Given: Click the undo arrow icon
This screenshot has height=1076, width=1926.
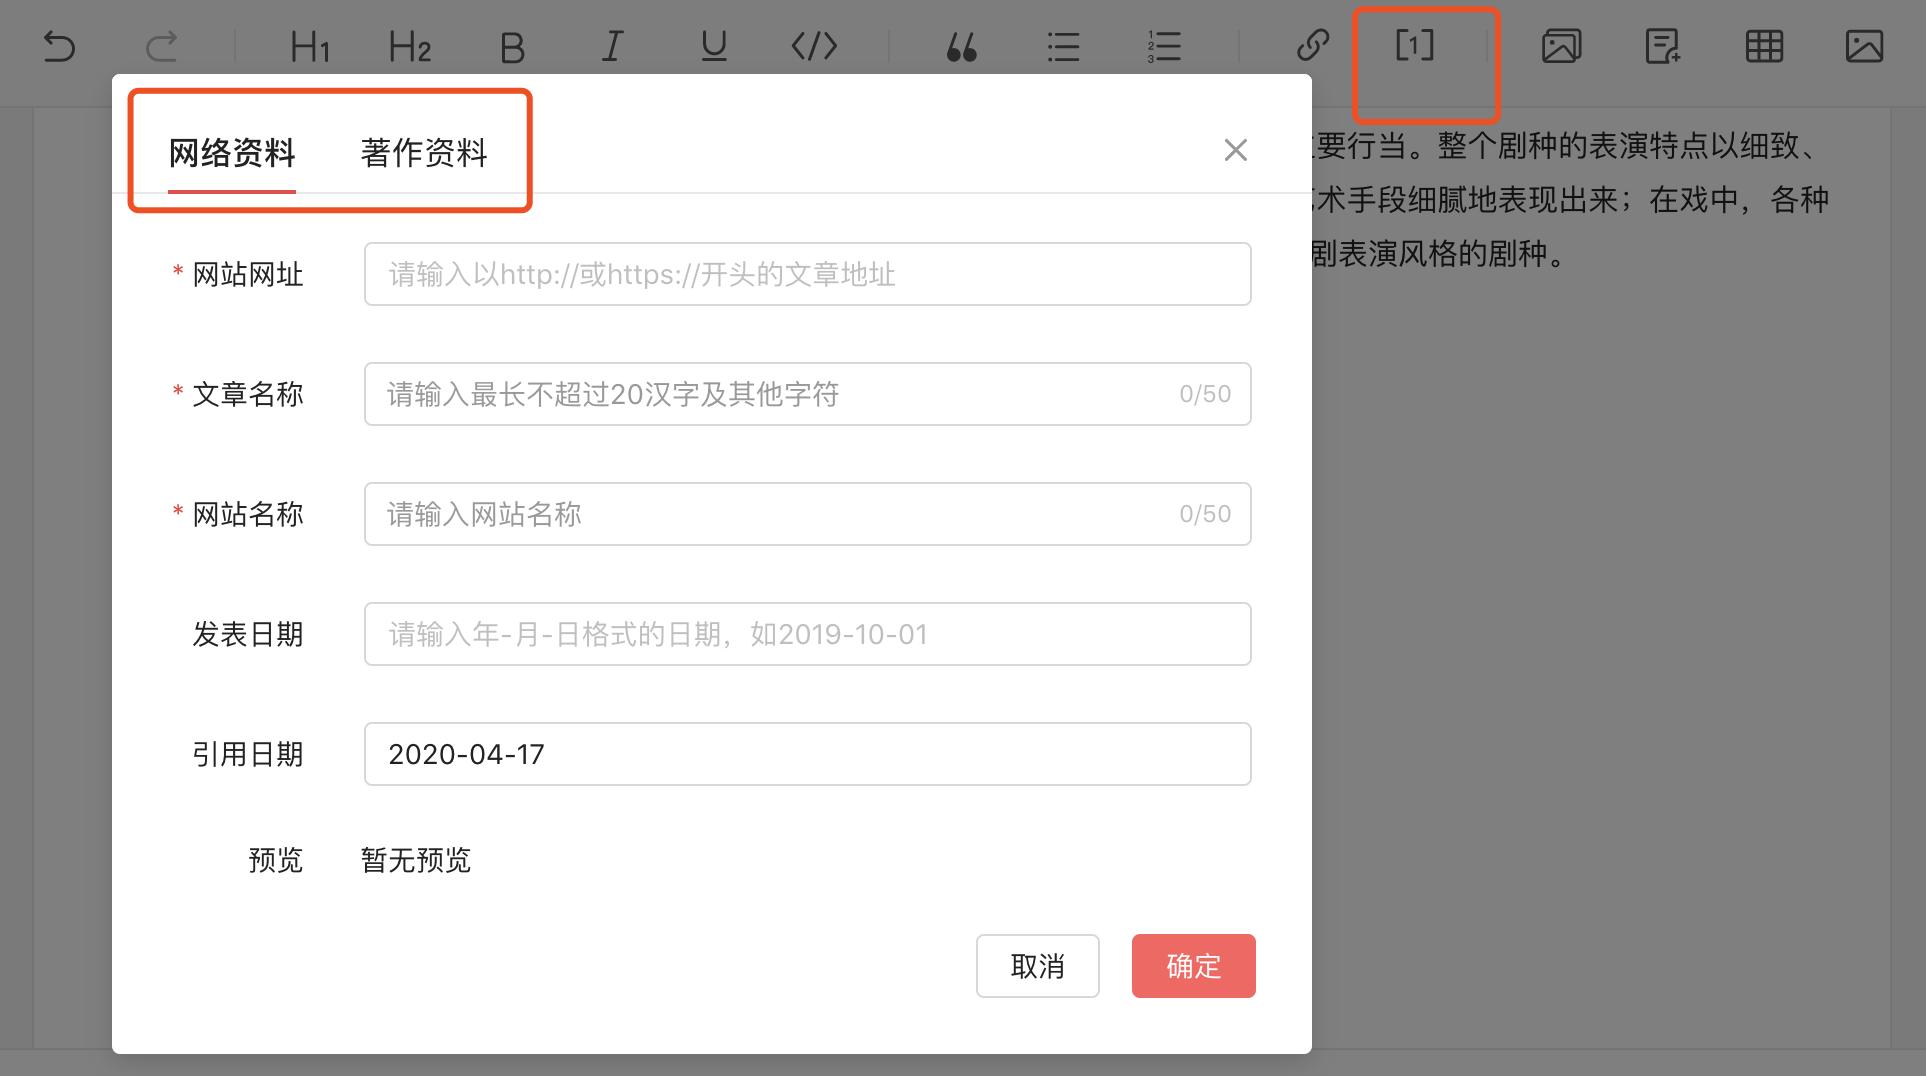Looking at the screenshot, I should tap(60, 47).
